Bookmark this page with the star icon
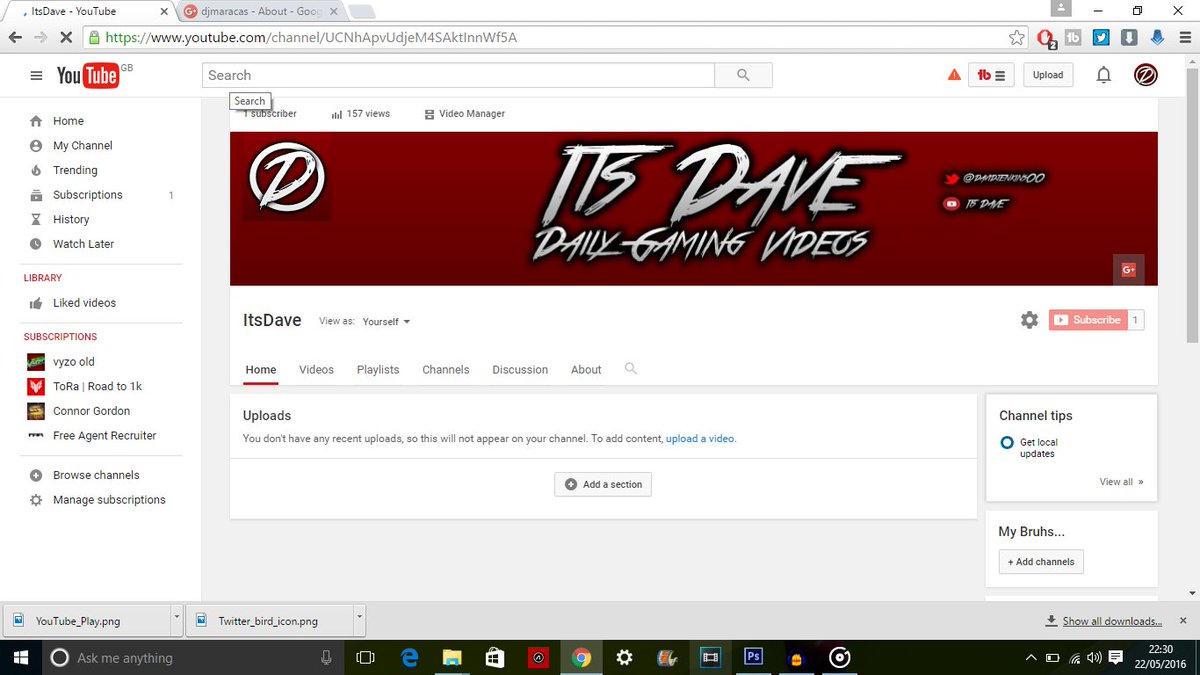The image size is (1200, 675). (x=1017, y=37)
